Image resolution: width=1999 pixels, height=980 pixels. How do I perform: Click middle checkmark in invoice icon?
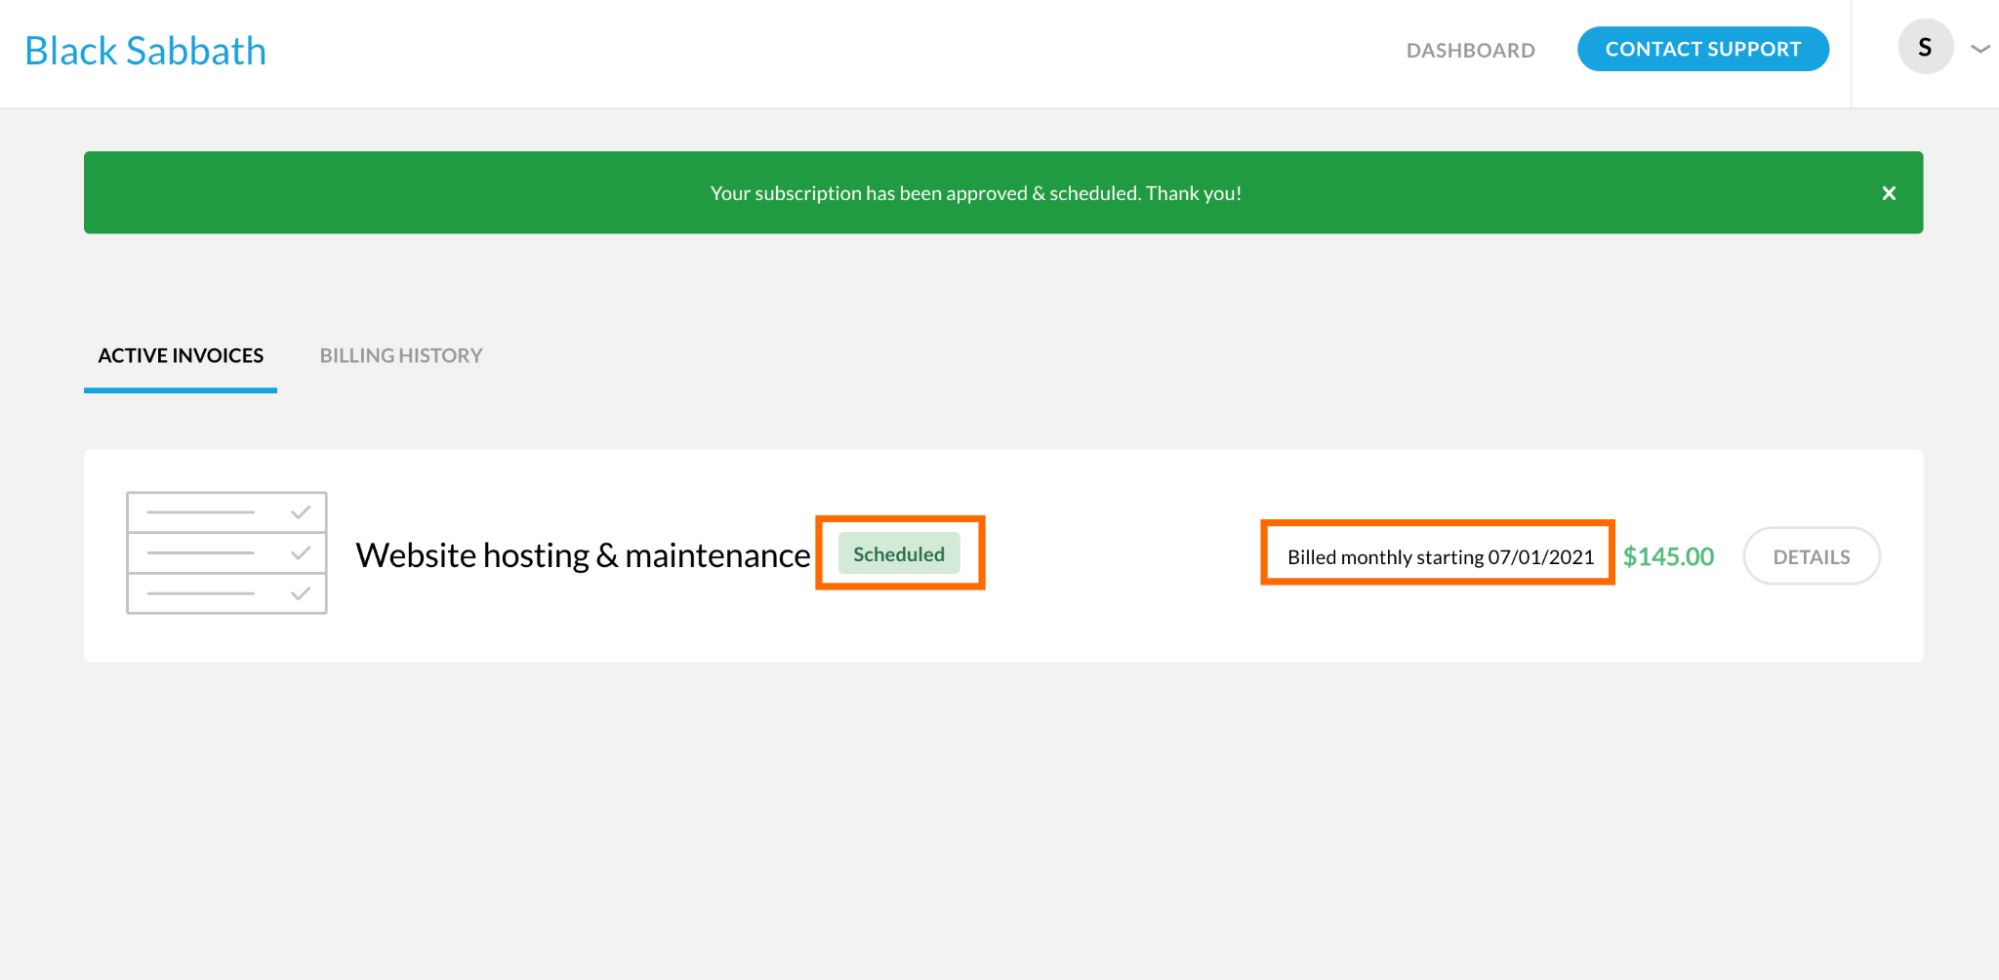click(300, 553)
